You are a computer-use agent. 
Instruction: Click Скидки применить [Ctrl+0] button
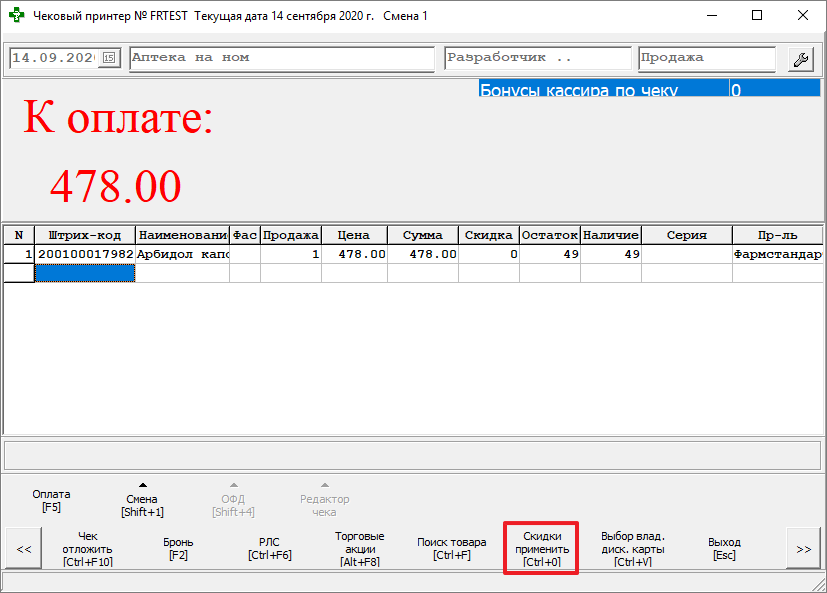click(x=541, y=549)
